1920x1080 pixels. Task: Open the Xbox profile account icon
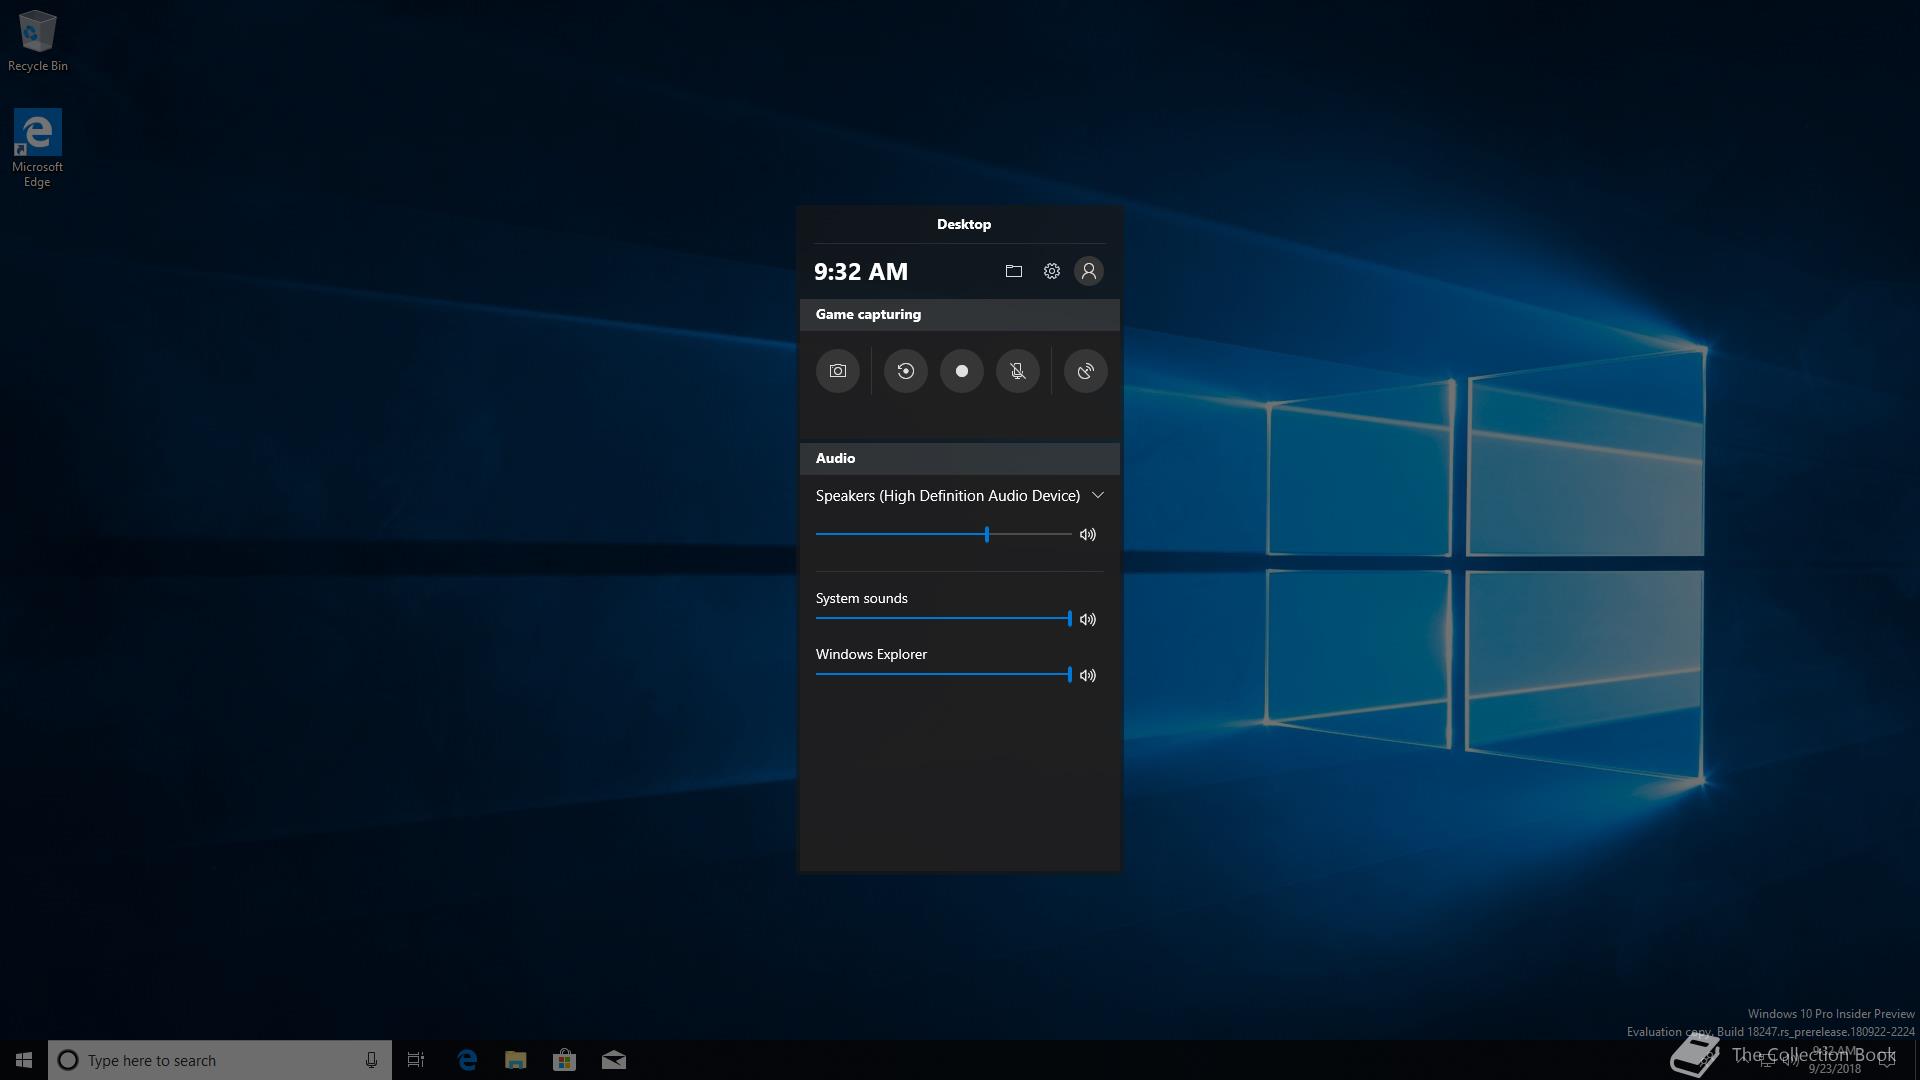coord(1088,271)
